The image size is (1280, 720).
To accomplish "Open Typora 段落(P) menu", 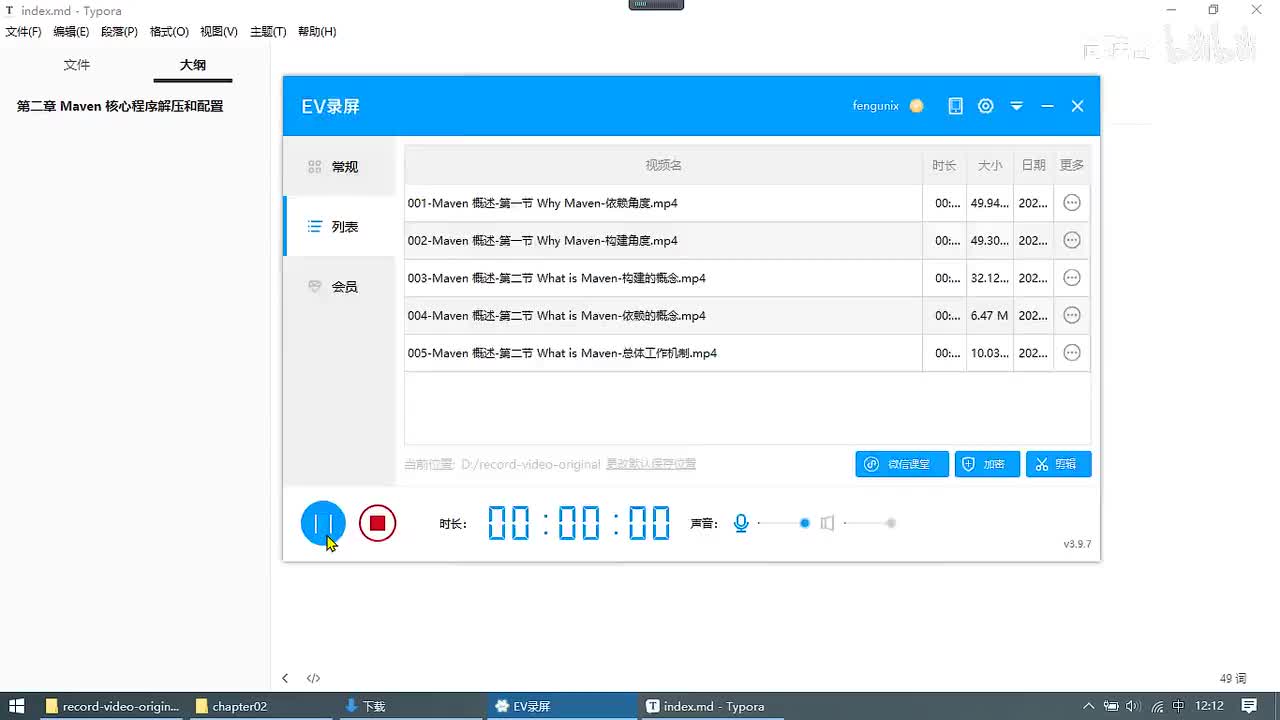I will pos(120,32).
